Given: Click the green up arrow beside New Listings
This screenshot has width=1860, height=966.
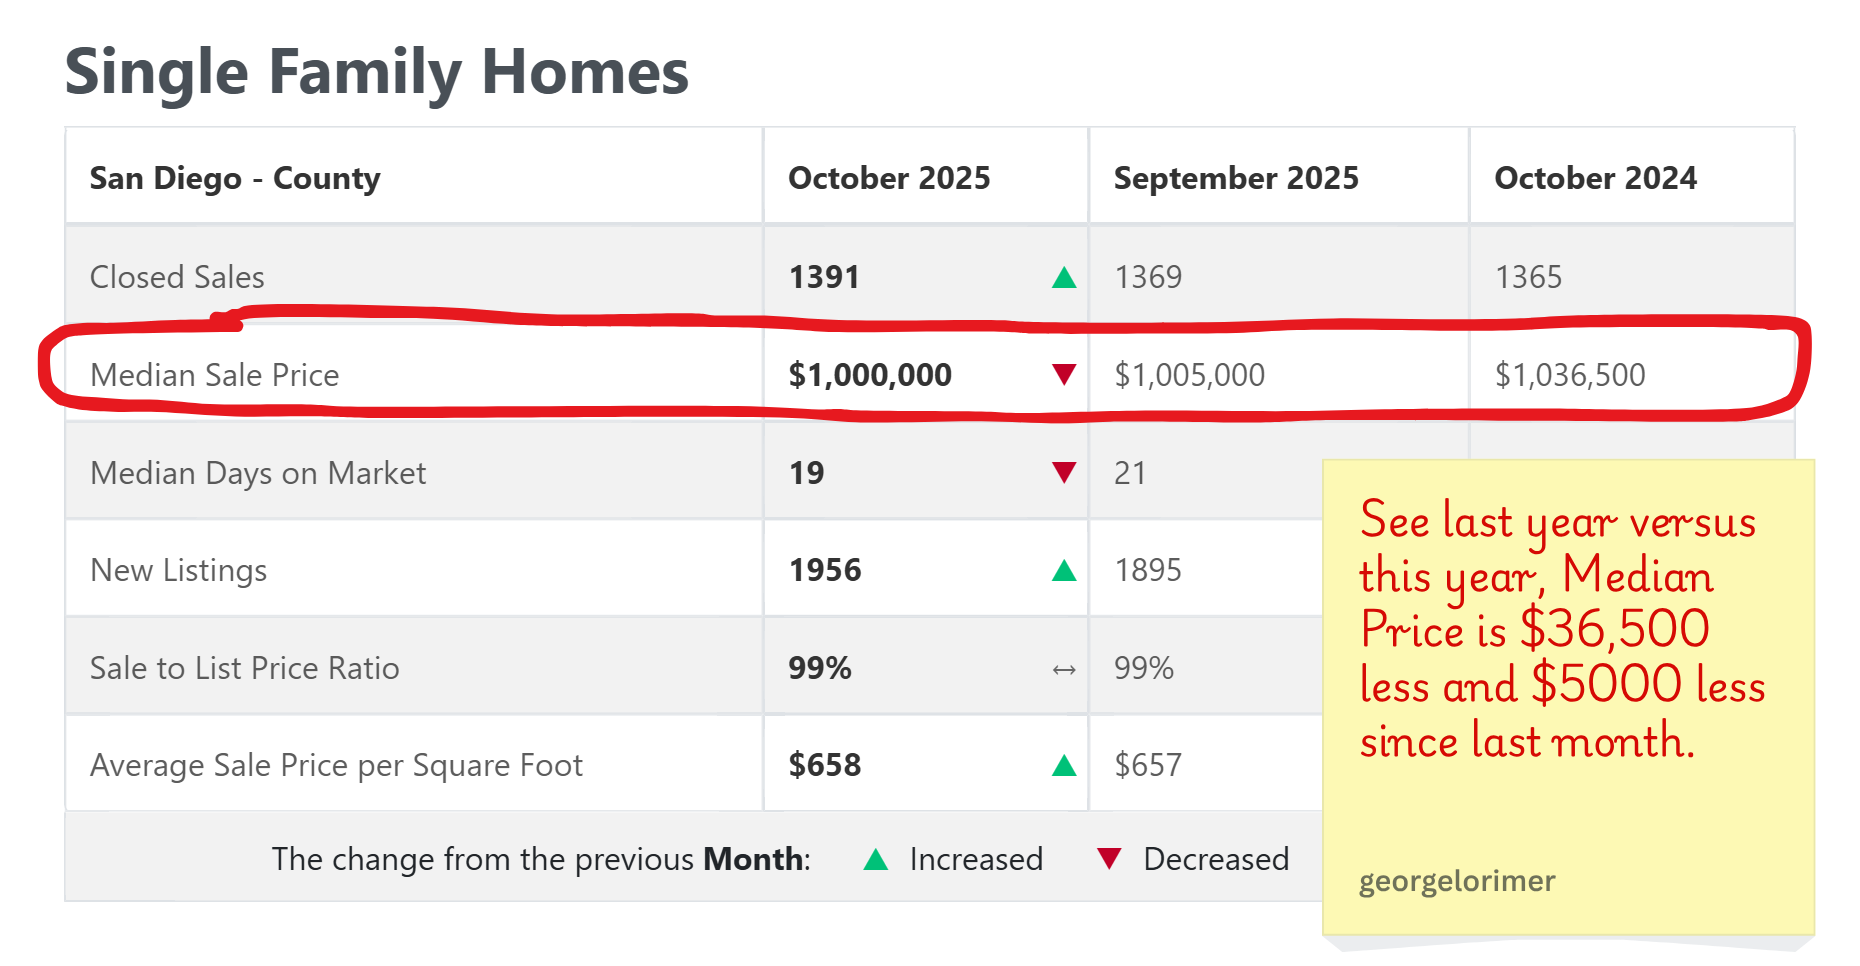Looking at the screenshot, I should click(x=1064, y=571).
